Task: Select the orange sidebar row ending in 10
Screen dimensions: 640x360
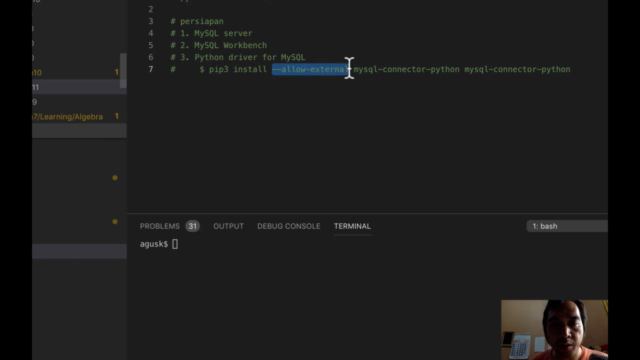Action: 79,73
